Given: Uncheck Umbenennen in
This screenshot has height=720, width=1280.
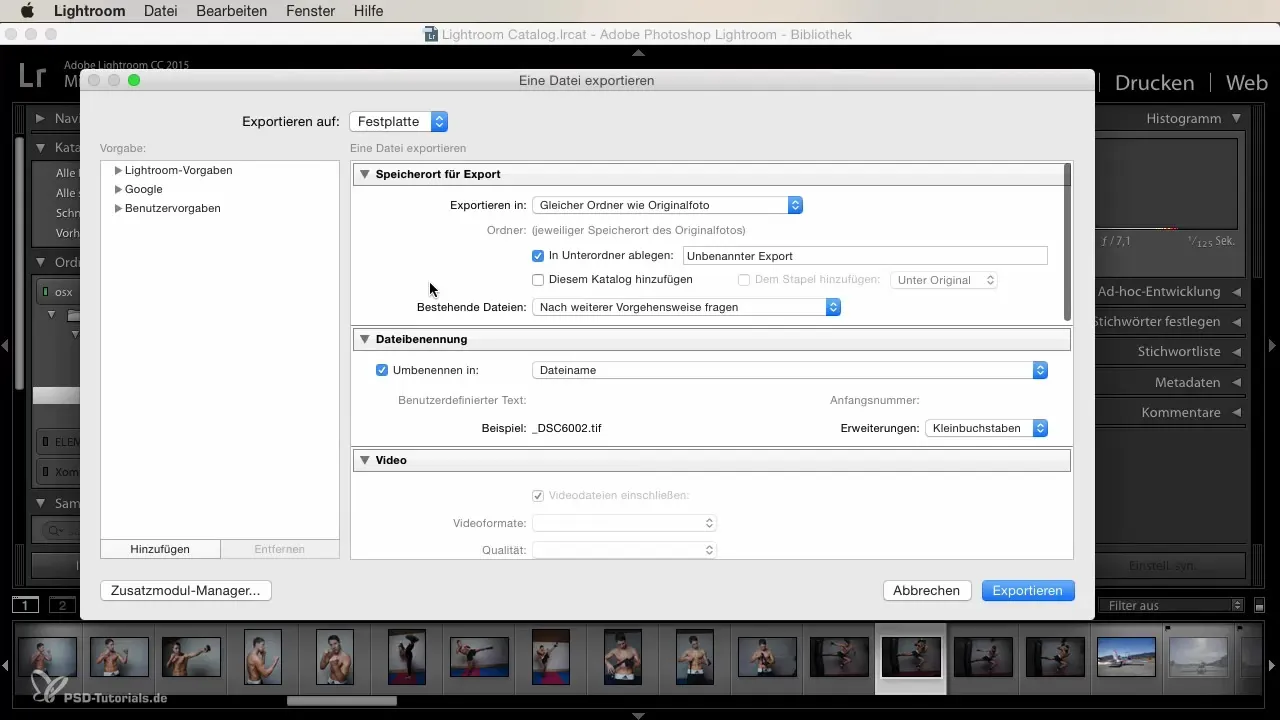Looking at the screenshot, I should 381,370.
